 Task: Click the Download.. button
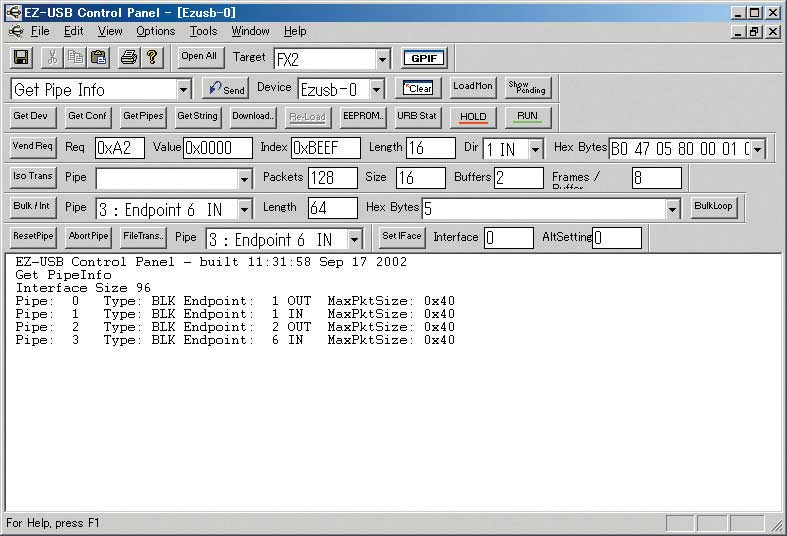(x=253, y=117)
